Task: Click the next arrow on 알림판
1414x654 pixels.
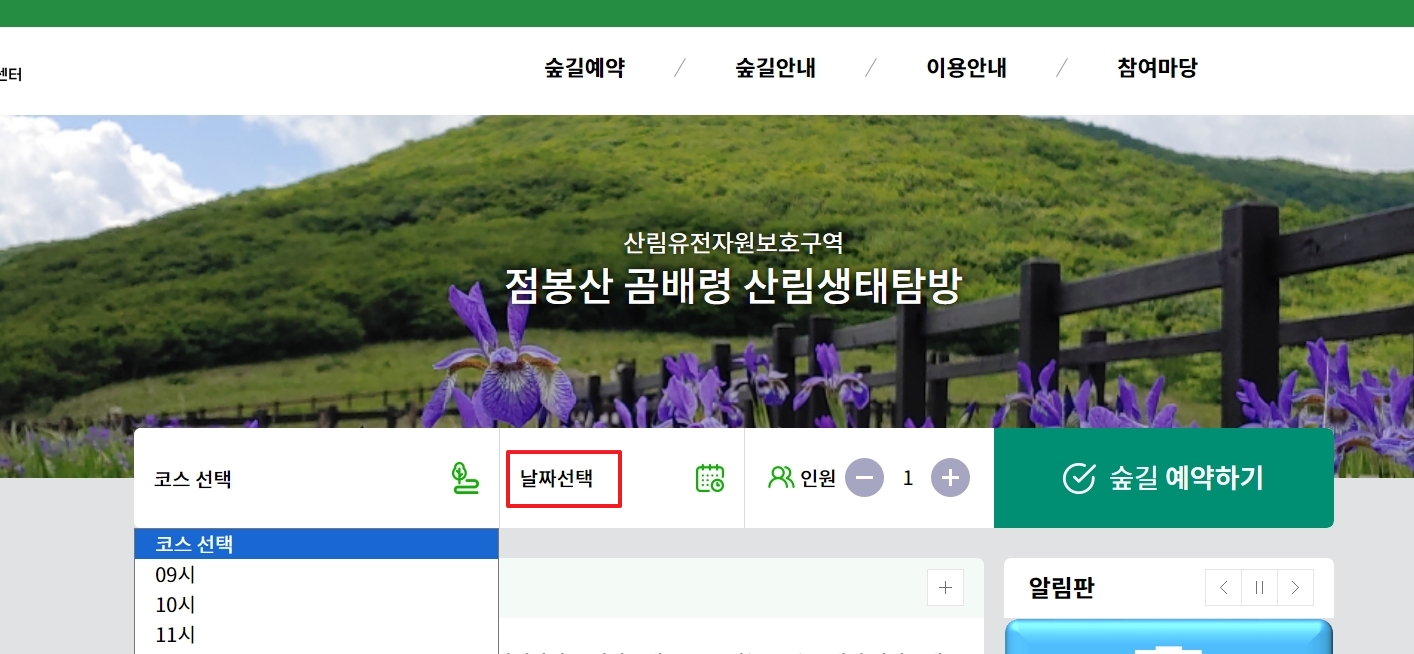Action: pyautogui.click(x=1295, y=588)
